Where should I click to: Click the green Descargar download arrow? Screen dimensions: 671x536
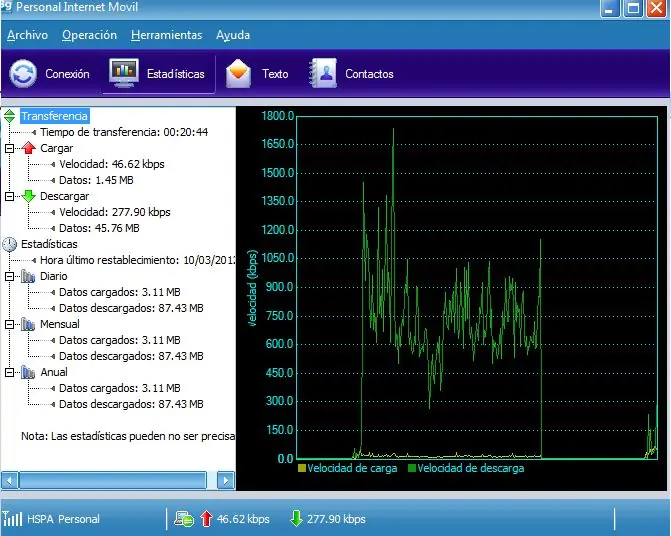[29, 196]
